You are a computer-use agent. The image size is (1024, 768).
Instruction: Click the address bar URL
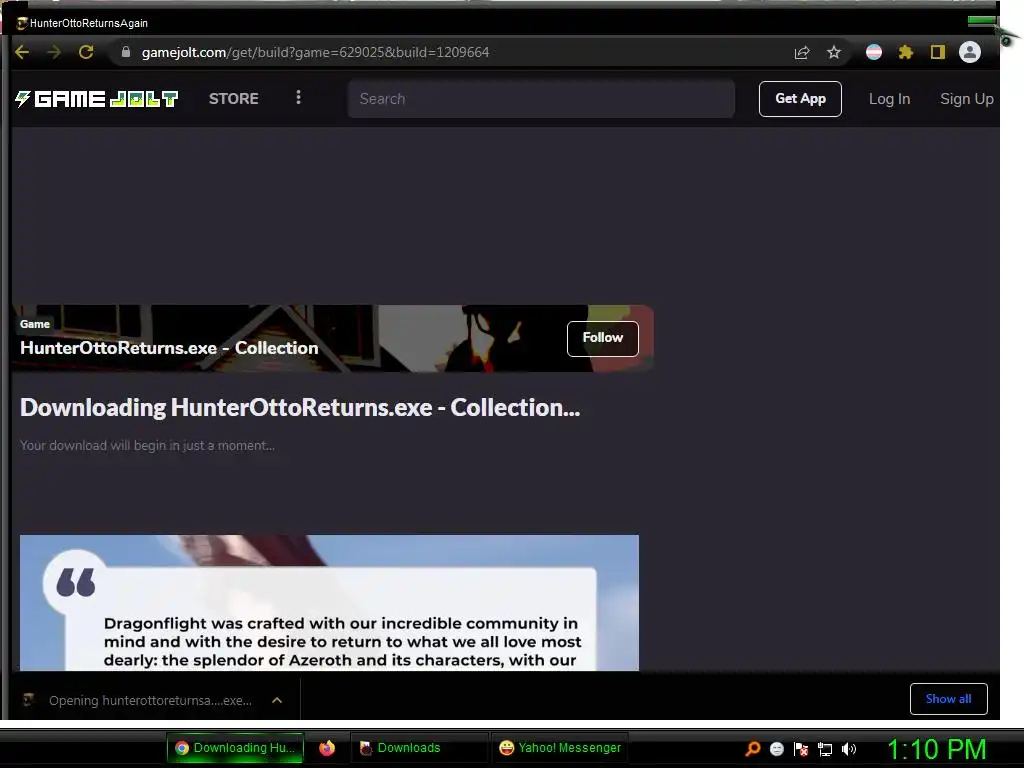(x=315, y=52)
